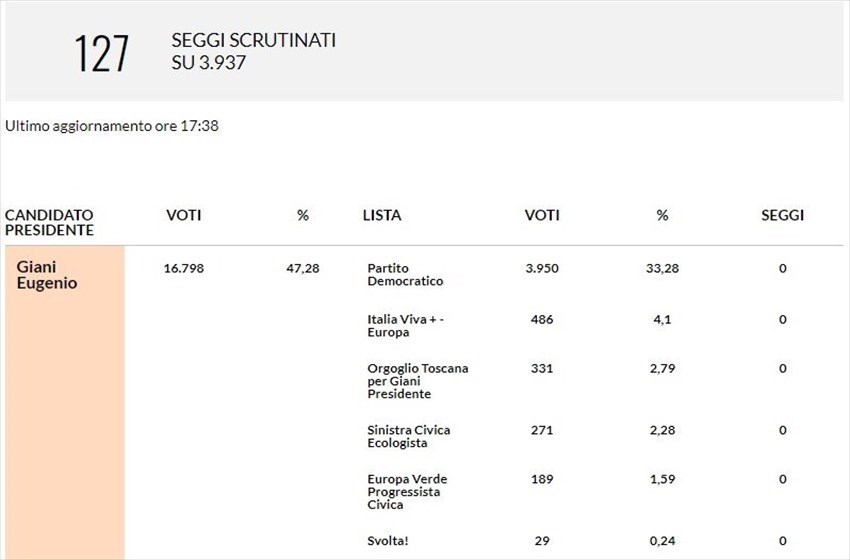Click the 33,28 percentage for Partito Democratico
This screenshot has height=560, width=850.
click(662, 268)
